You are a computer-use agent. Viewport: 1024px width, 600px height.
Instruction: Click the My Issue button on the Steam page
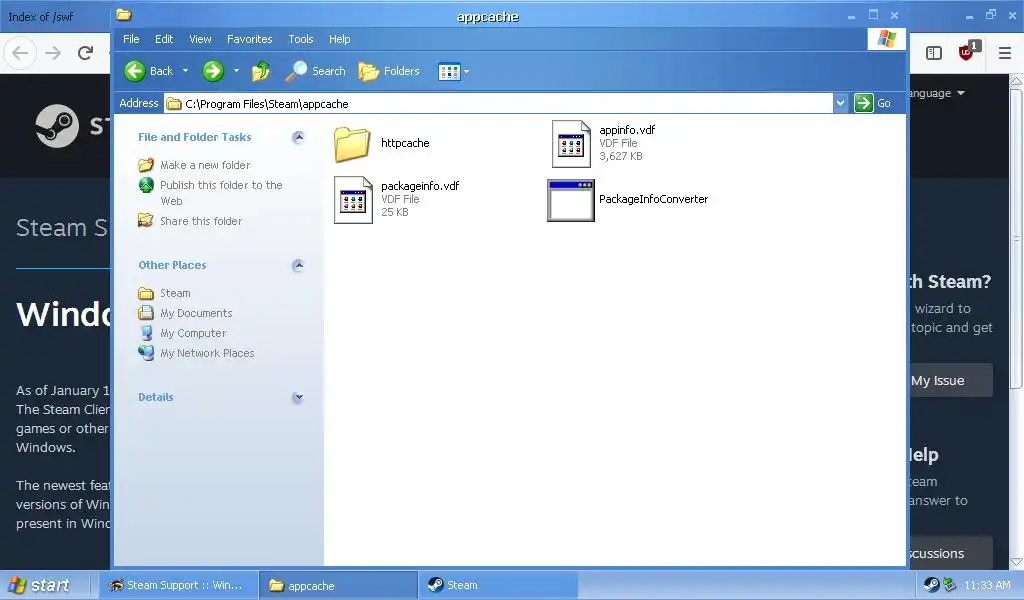951,381
